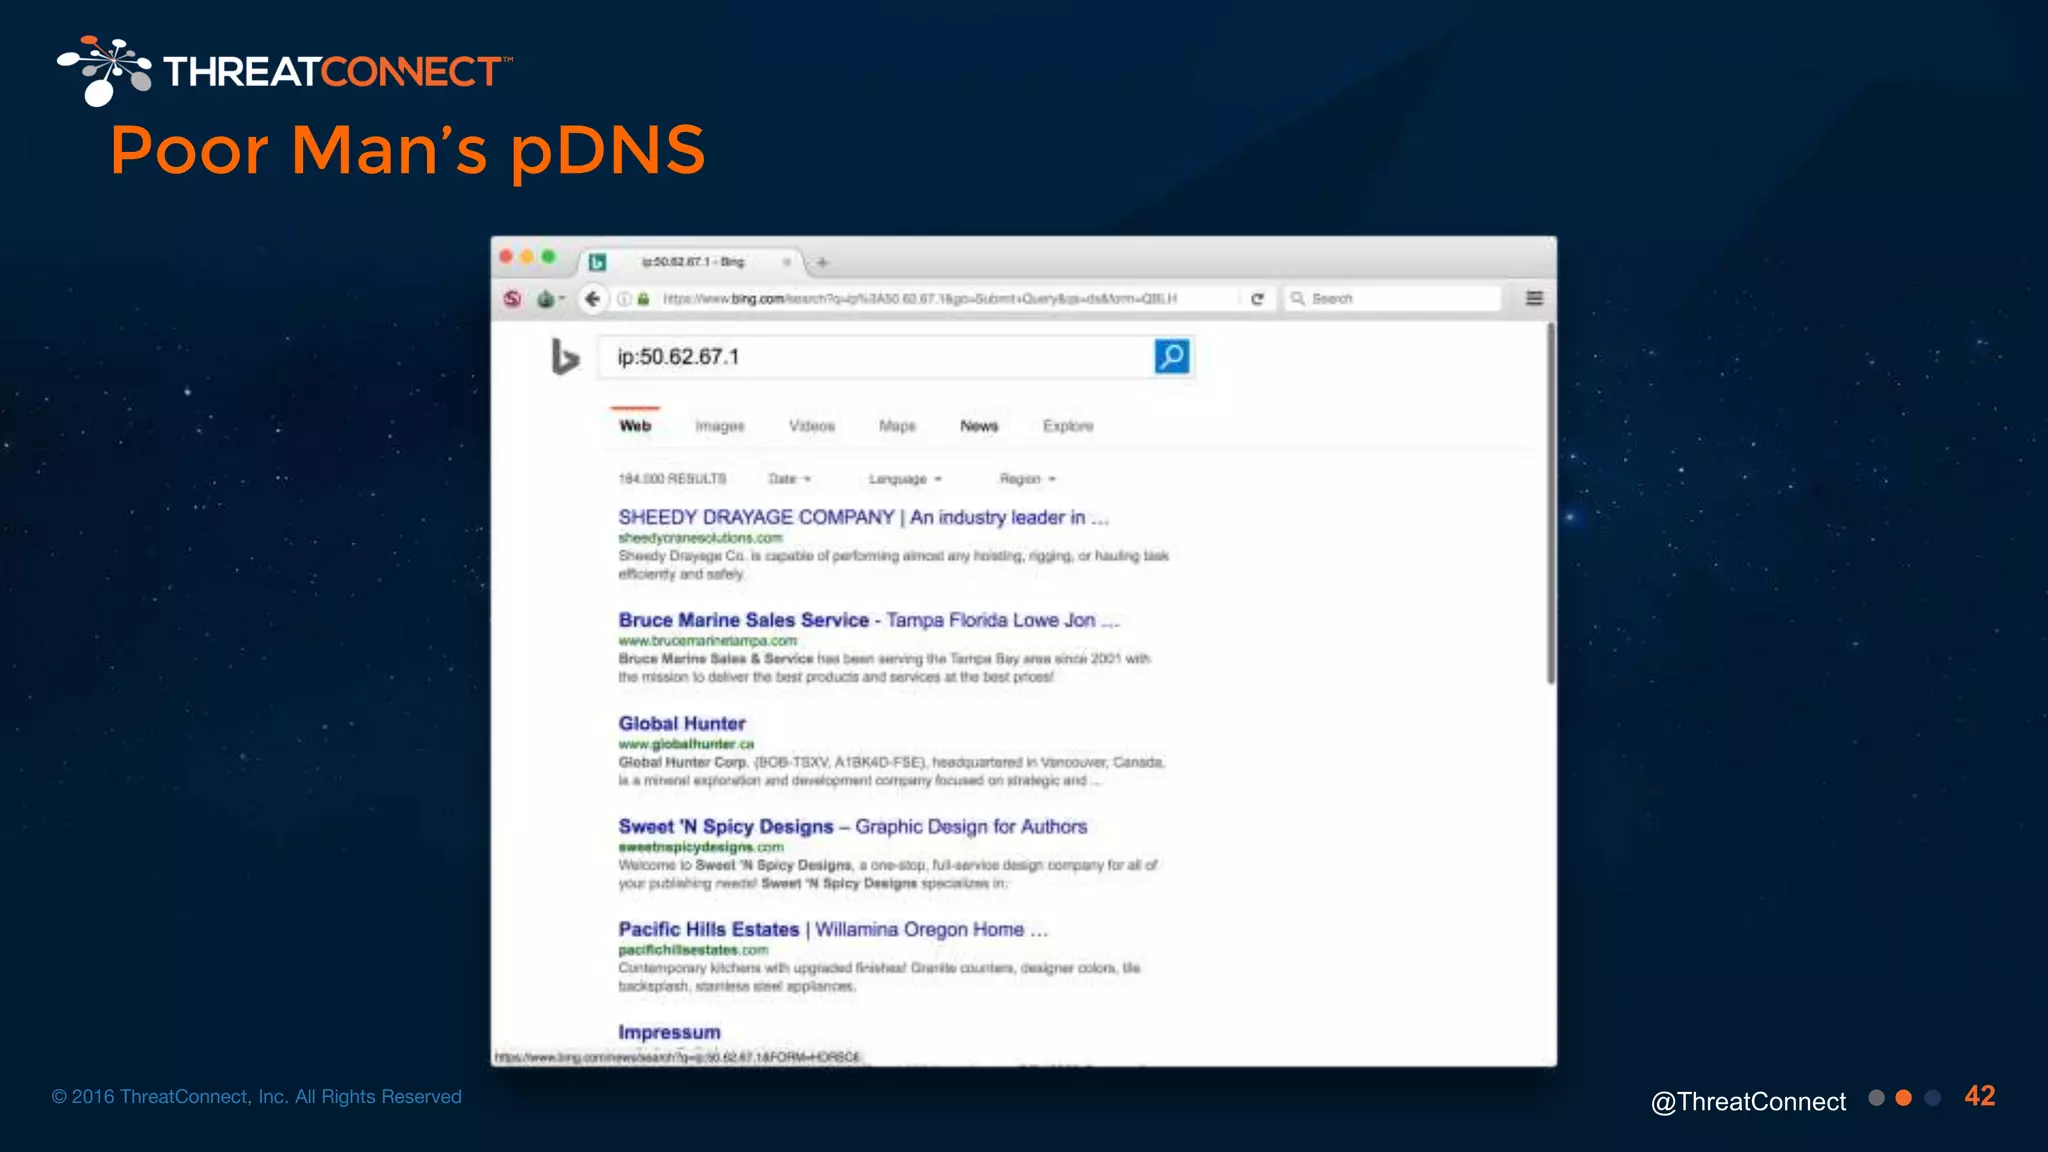Viewport: 2048px width, 1152px height.
Task: Open the SHEEDY DRAYAGE COMPANY result
Action: coord(863,517)
